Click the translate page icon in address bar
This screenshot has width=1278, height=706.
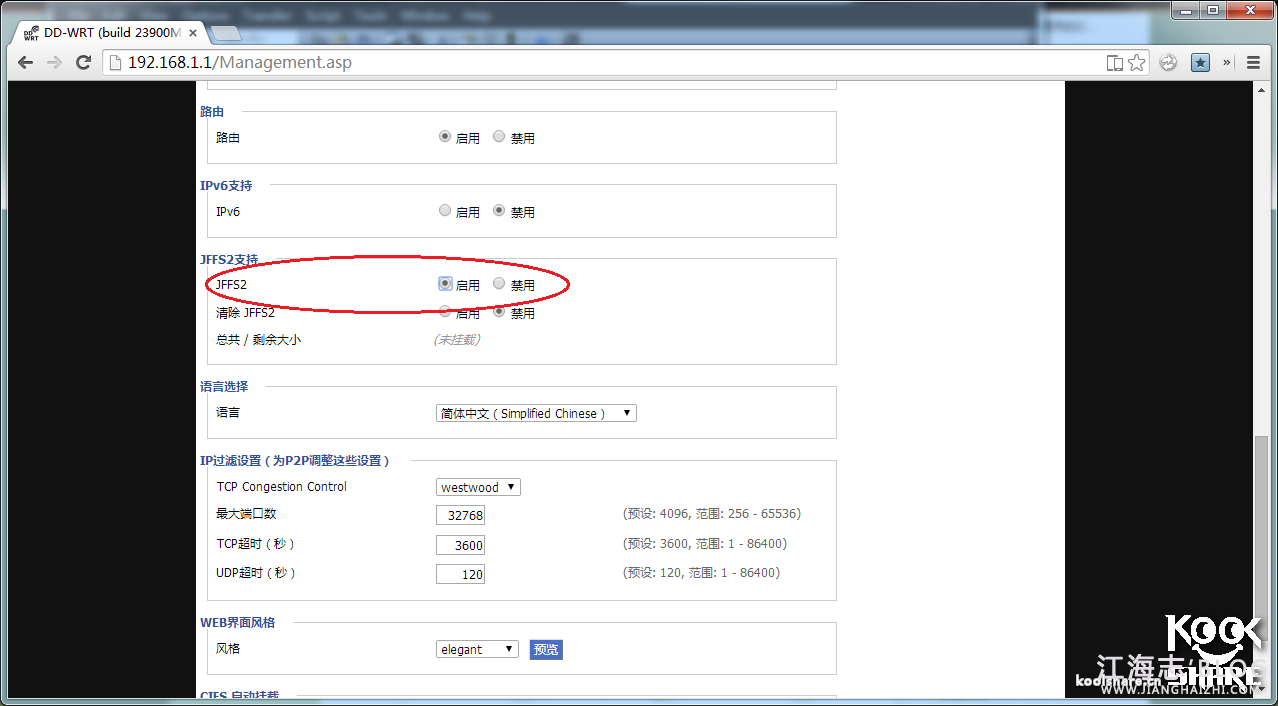coord(1114,63)
